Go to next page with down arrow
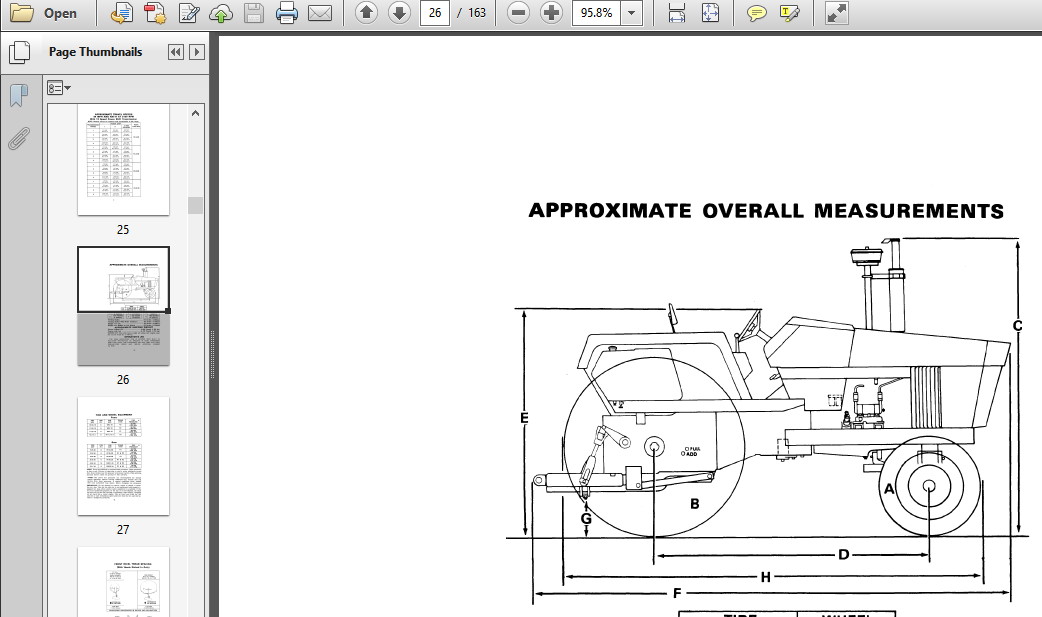 399,13
